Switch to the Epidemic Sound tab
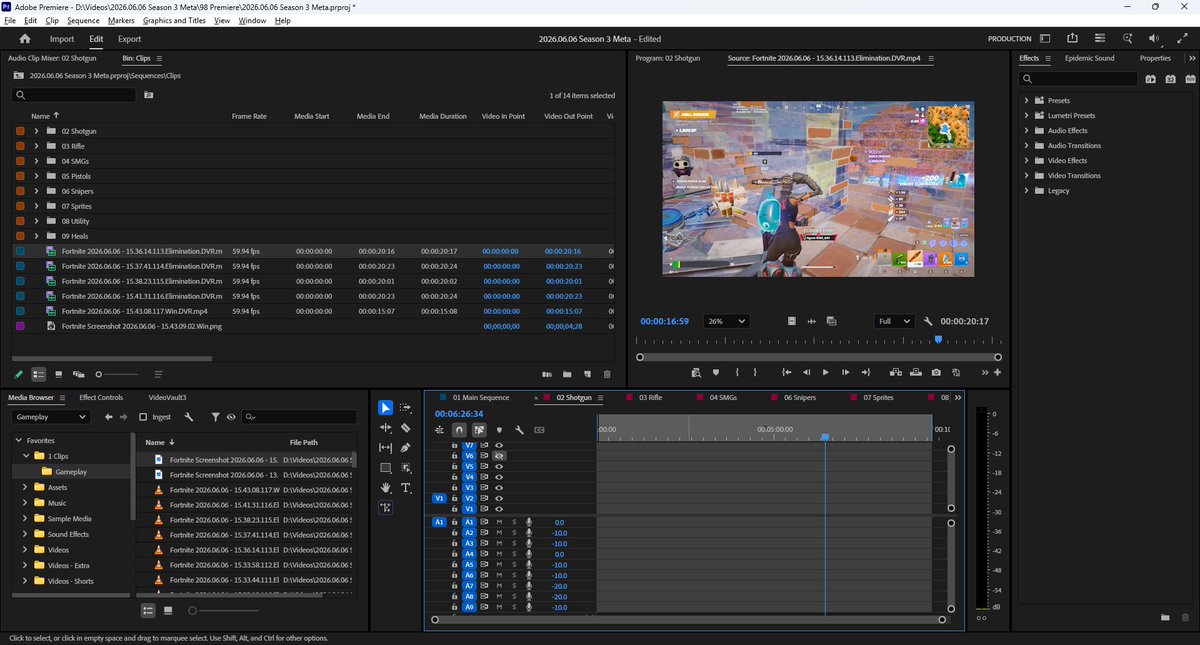The image size is (1200, 645). pyautogui.click(x=1089, y=58)
